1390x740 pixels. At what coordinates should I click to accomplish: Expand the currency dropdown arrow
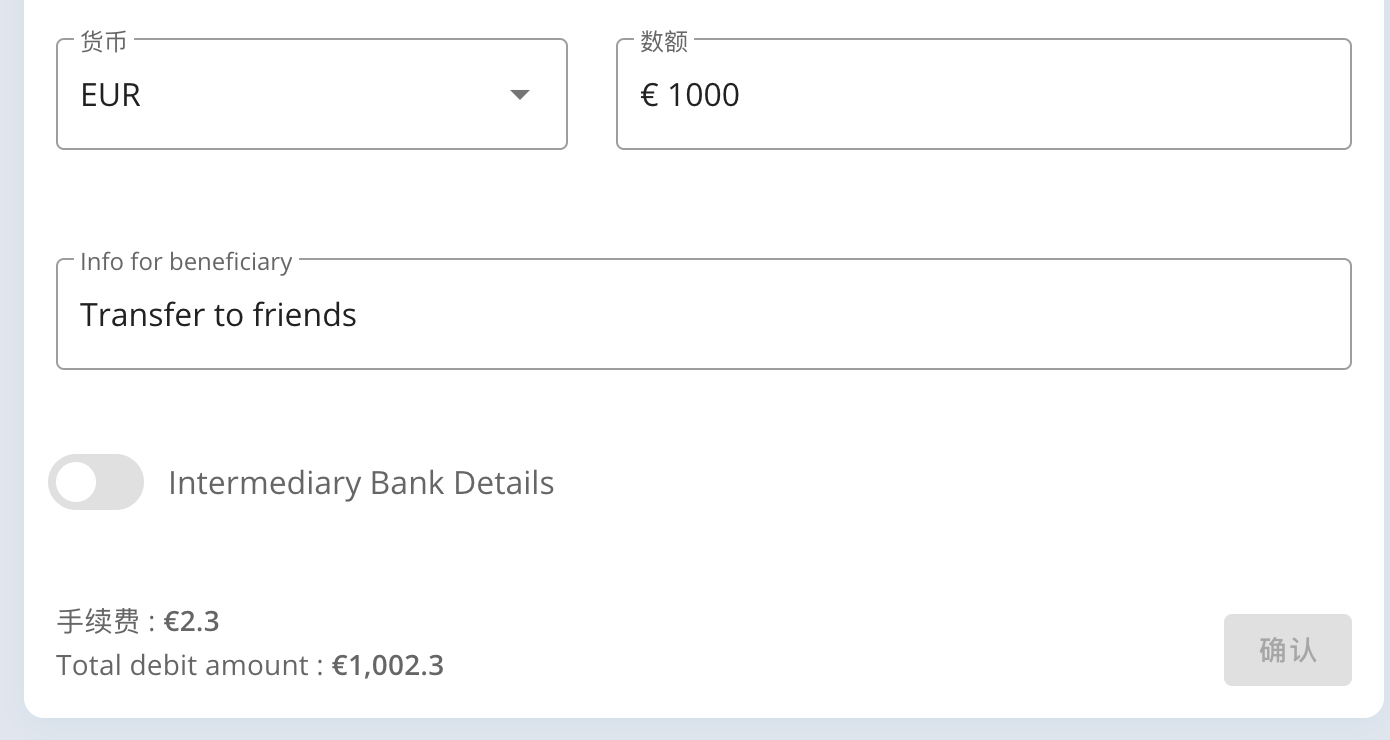tap(519, 95)
